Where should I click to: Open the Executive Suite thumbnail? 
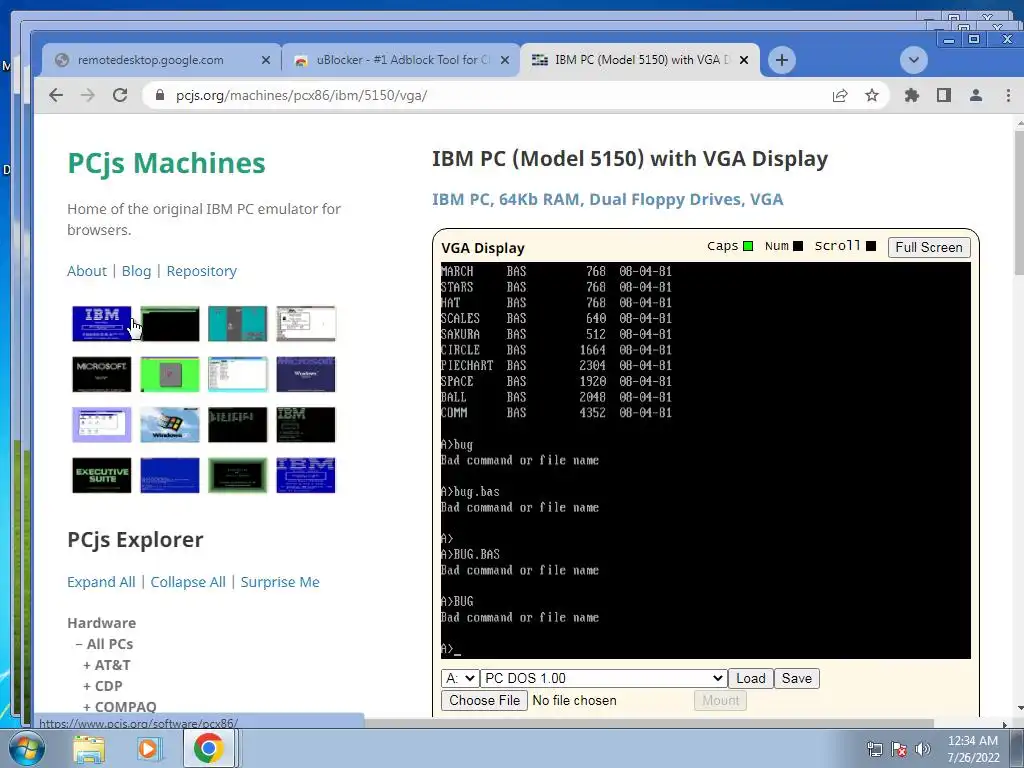coord(102,475)
